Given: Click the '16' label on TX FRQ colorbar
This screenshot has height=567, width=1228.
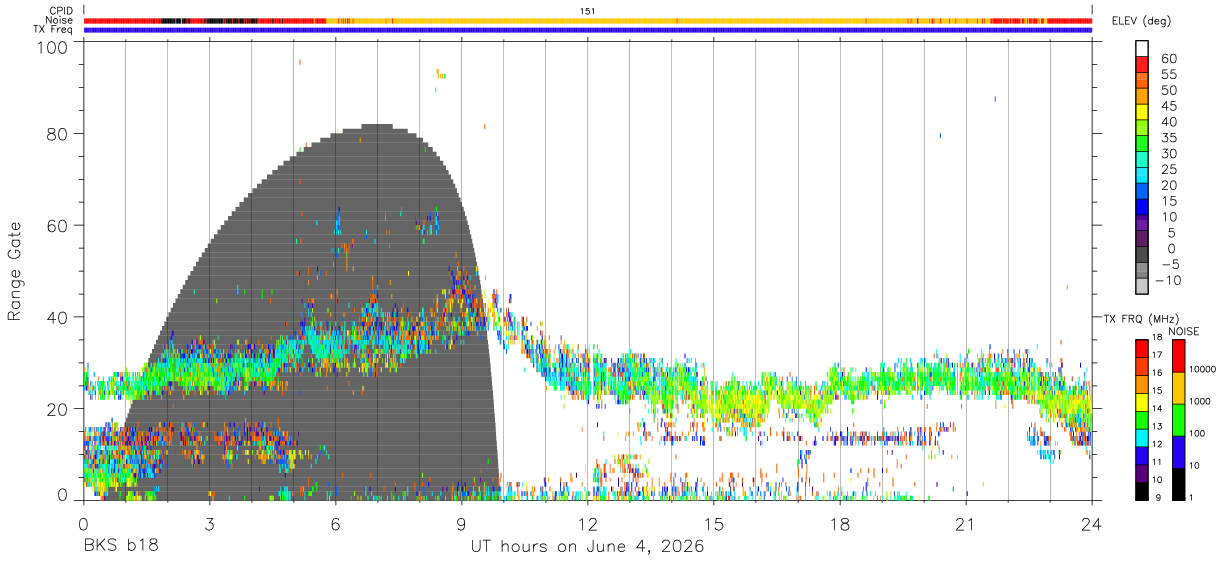Looking at the screenshot, I should coord(1158,373).
